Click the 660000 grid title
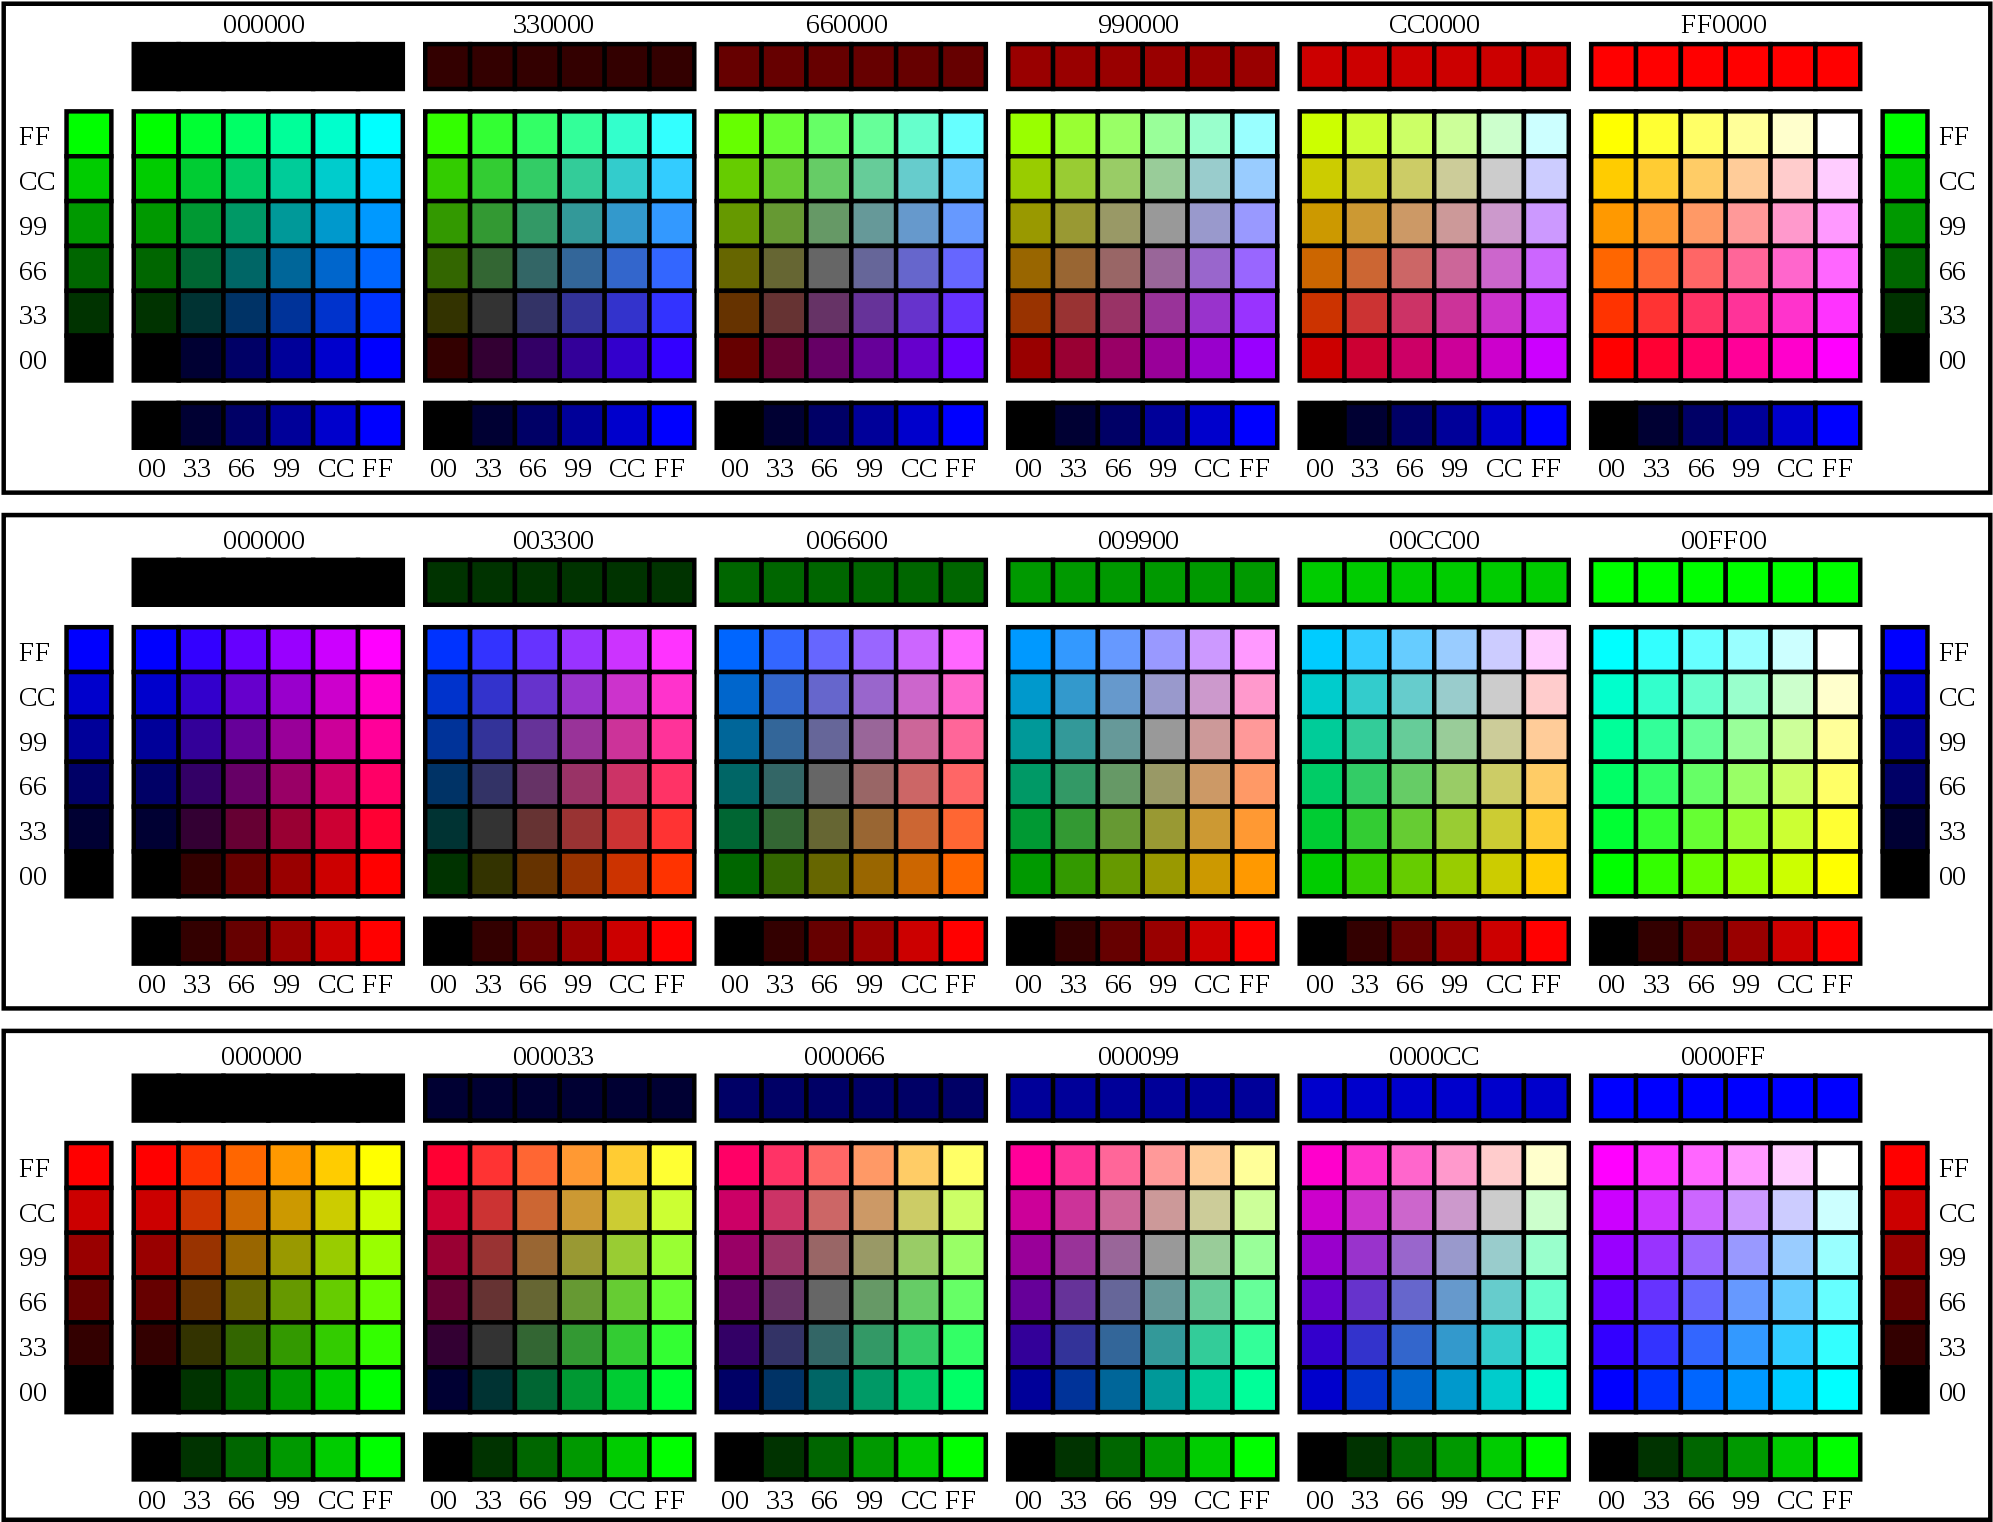 coord(846,24)
